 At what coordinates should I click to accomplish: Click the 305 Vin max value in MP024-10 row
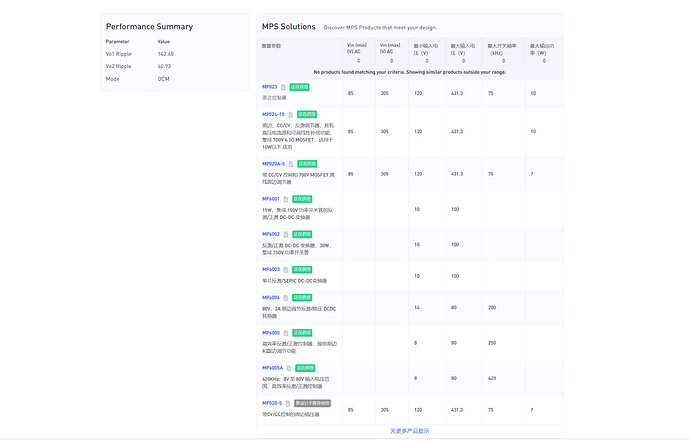pos(385,132)
